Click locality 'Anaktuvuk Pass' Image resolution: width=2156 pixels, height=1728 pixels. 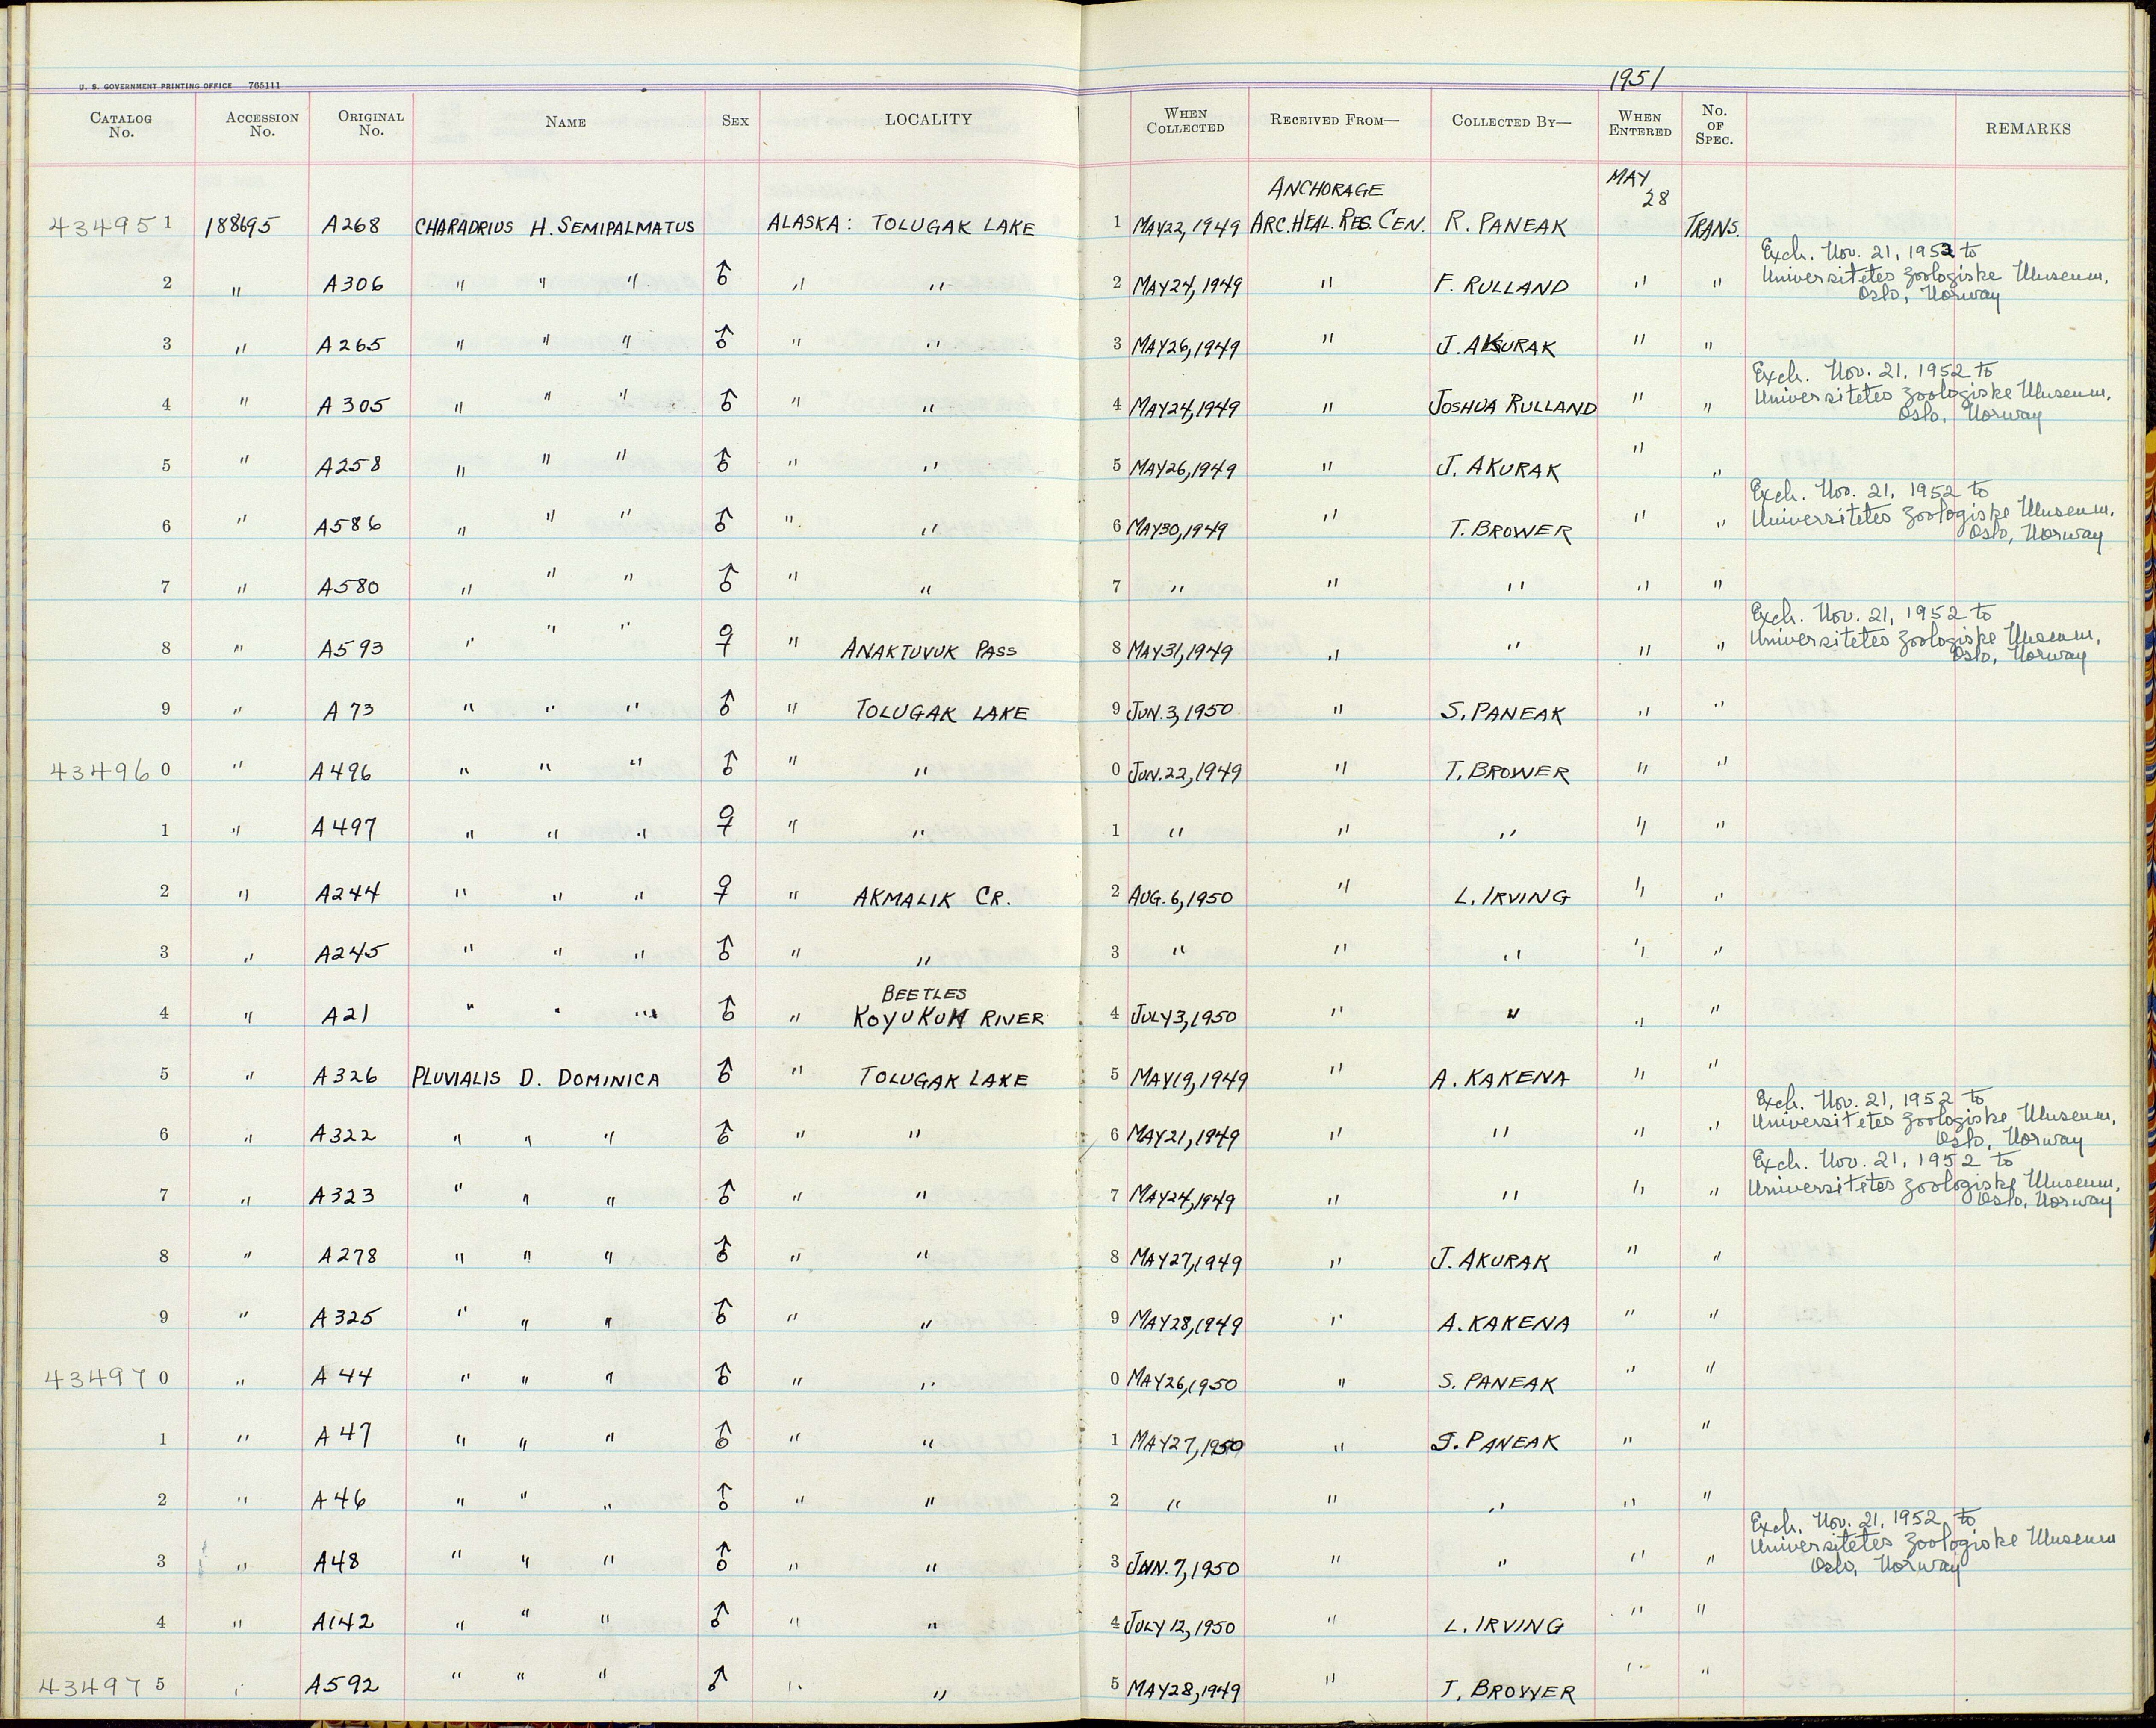[928, 651]
